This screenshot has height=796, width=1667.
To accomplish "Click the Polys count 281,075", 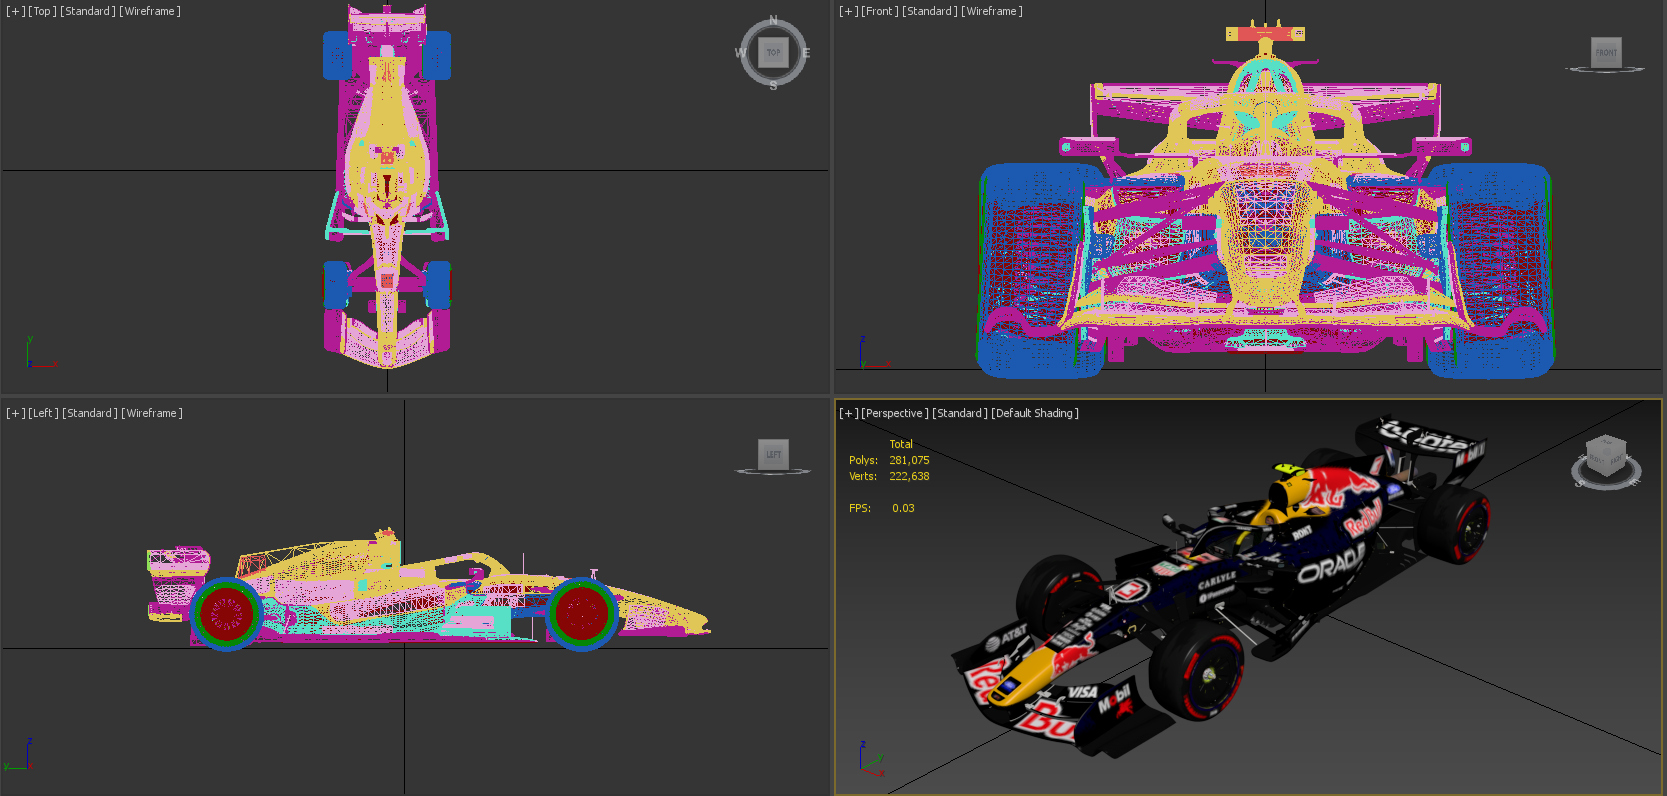I will [x=909, y=460].
